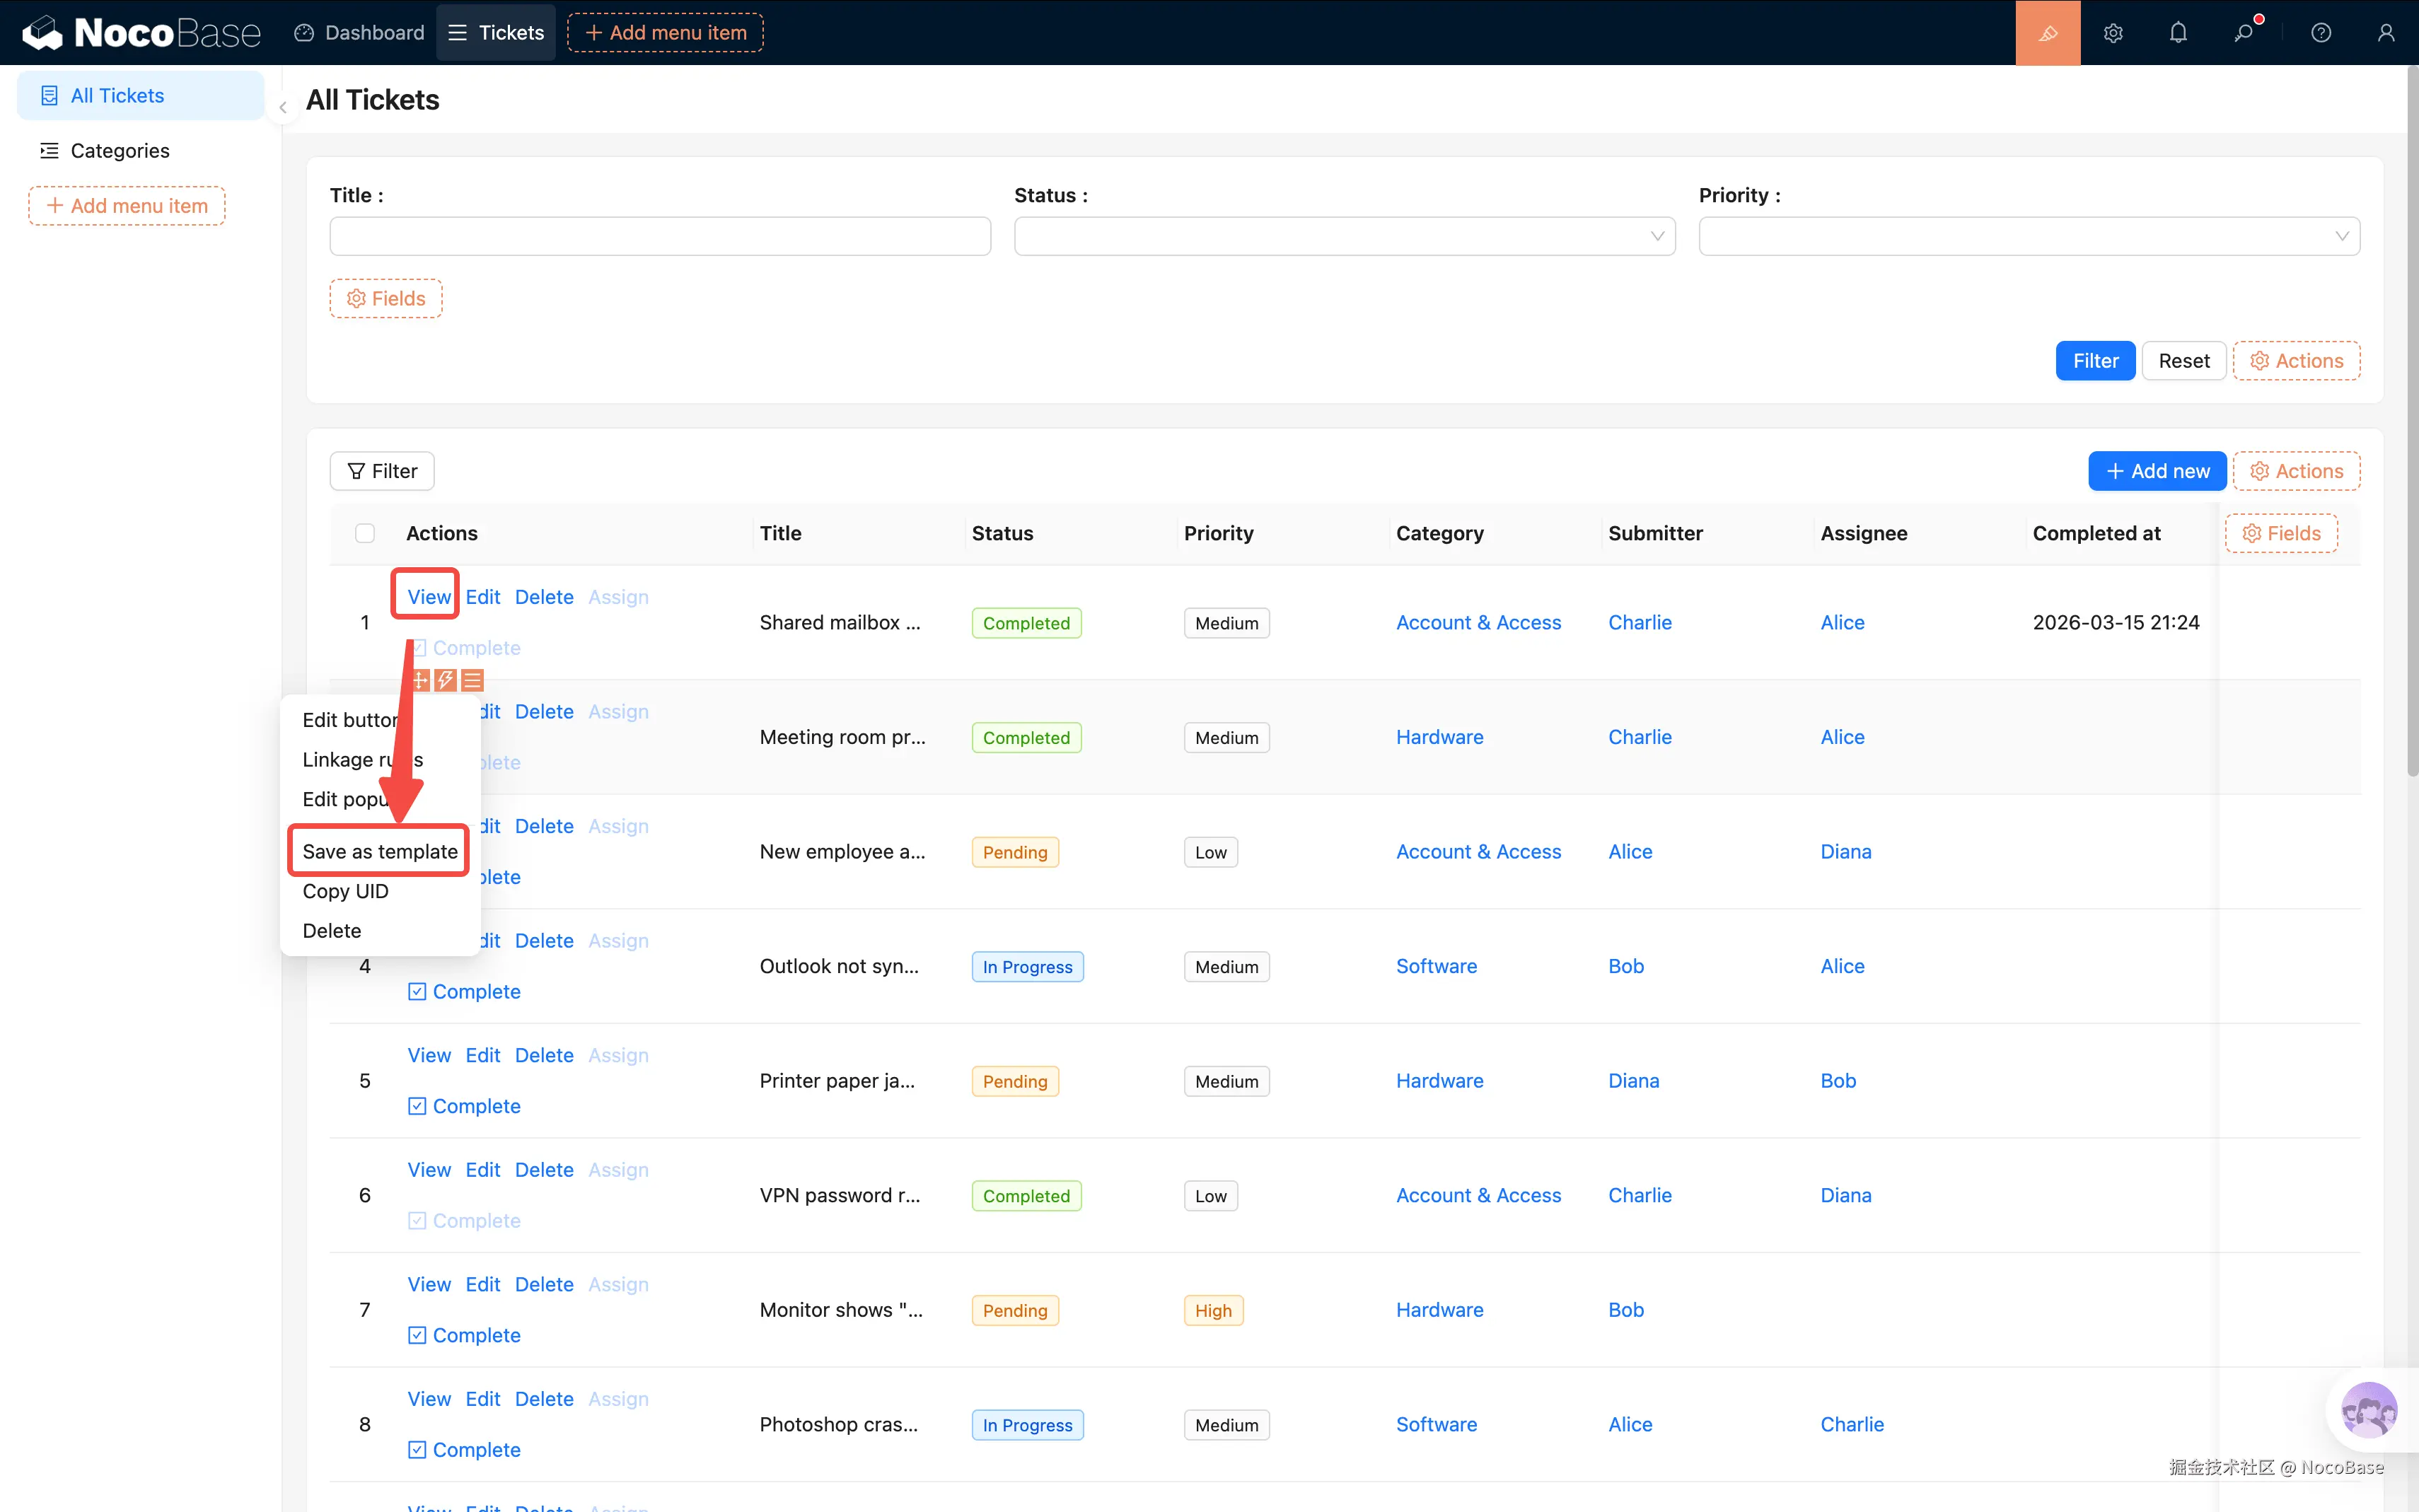
Task: Click Complete checkbox action for Printer paper ticket
Action: tap(464, 1106)
